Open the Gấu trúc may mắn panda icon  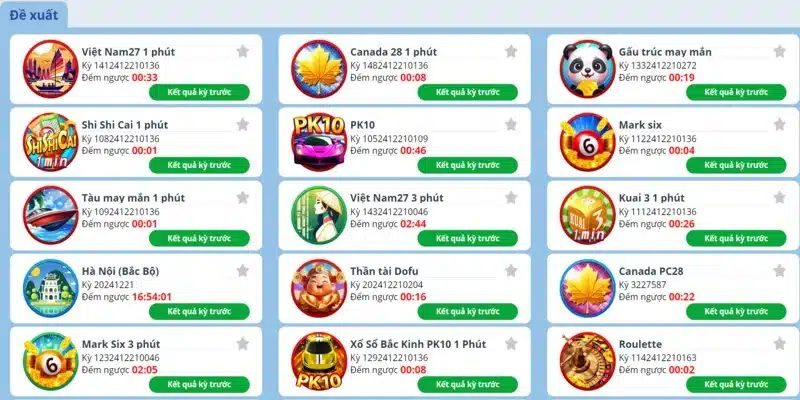click(x=587, y=69)
